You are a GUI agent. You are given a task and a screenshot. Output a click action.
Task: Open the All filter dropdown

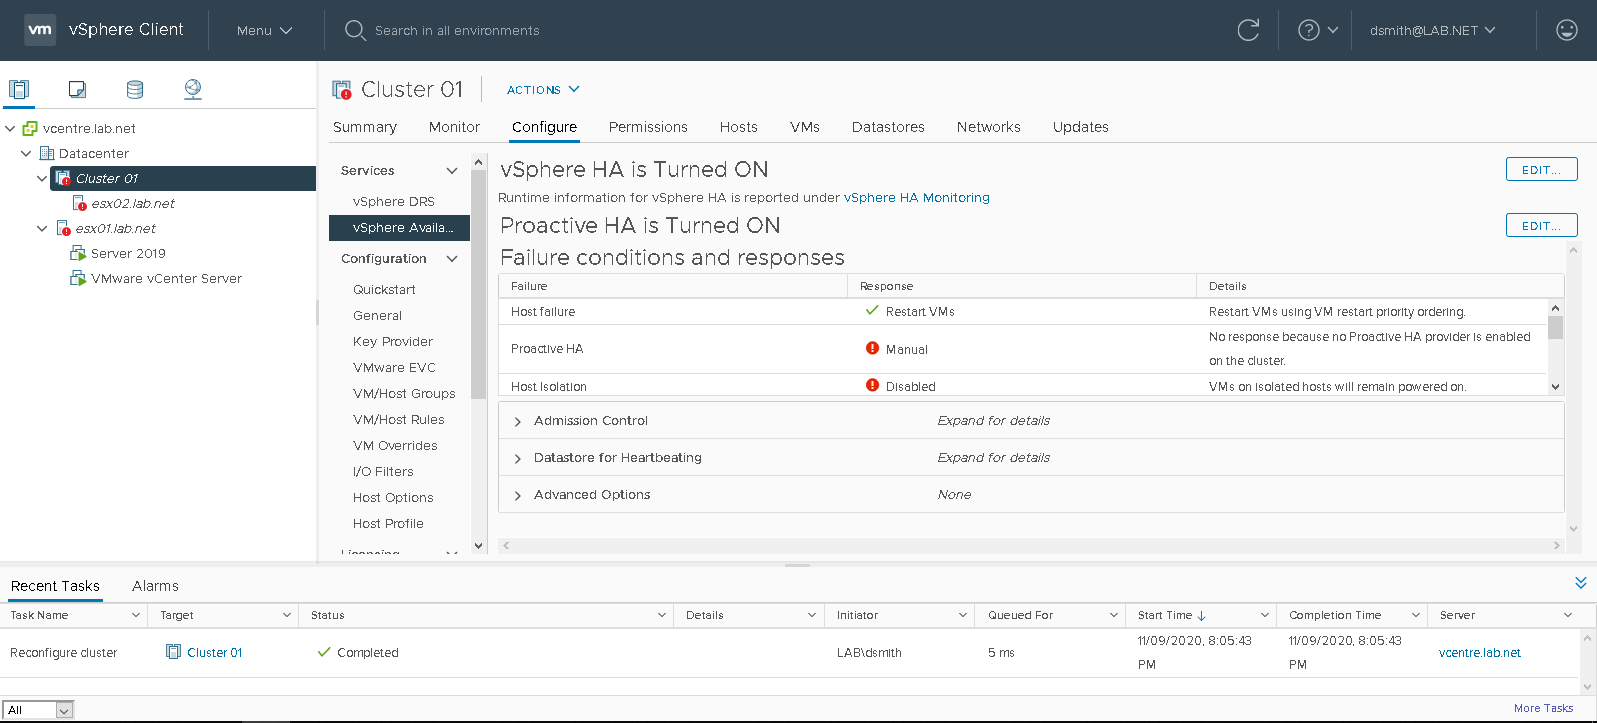tap(38, 710)
